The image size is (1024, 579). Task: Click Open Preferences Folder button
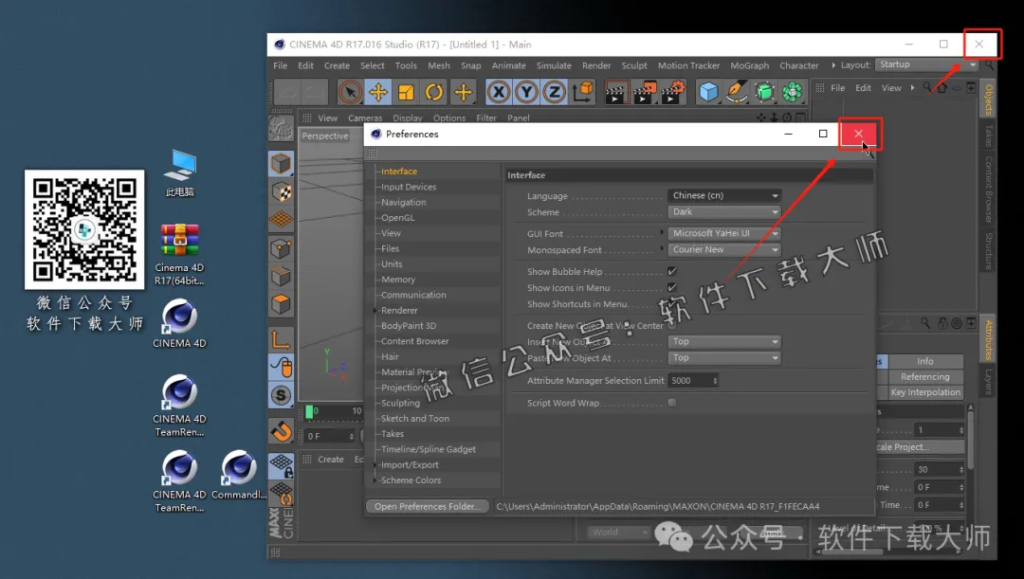coord(428,506)
